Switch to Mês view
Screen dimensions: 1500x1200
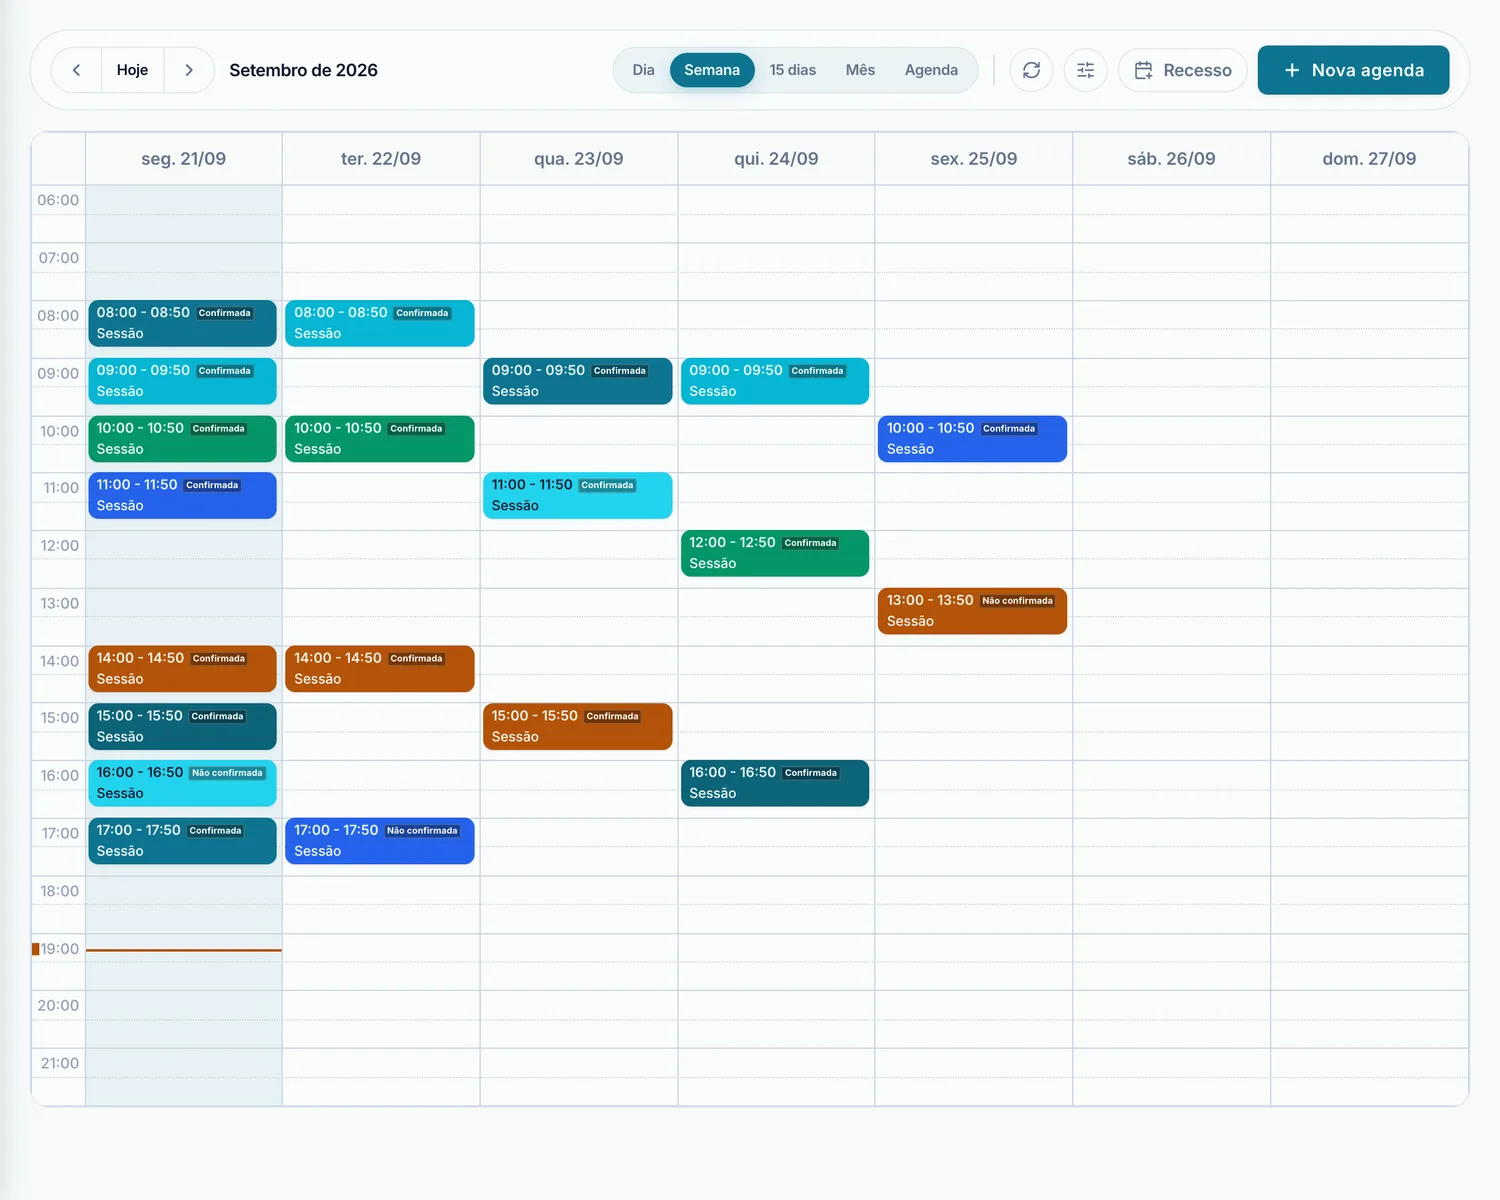pyautogui.click(x=860, y=70)
